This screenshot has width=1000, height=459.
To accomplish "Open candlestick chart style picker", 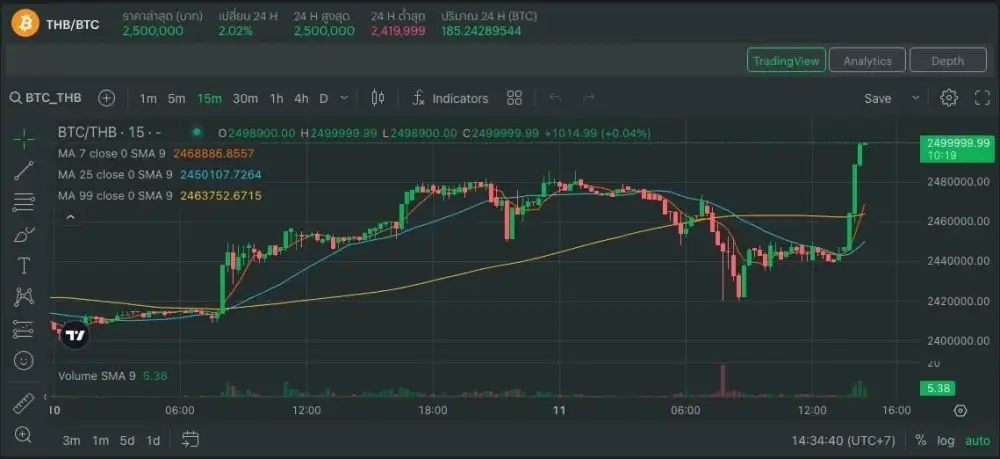I will (378, 98).
